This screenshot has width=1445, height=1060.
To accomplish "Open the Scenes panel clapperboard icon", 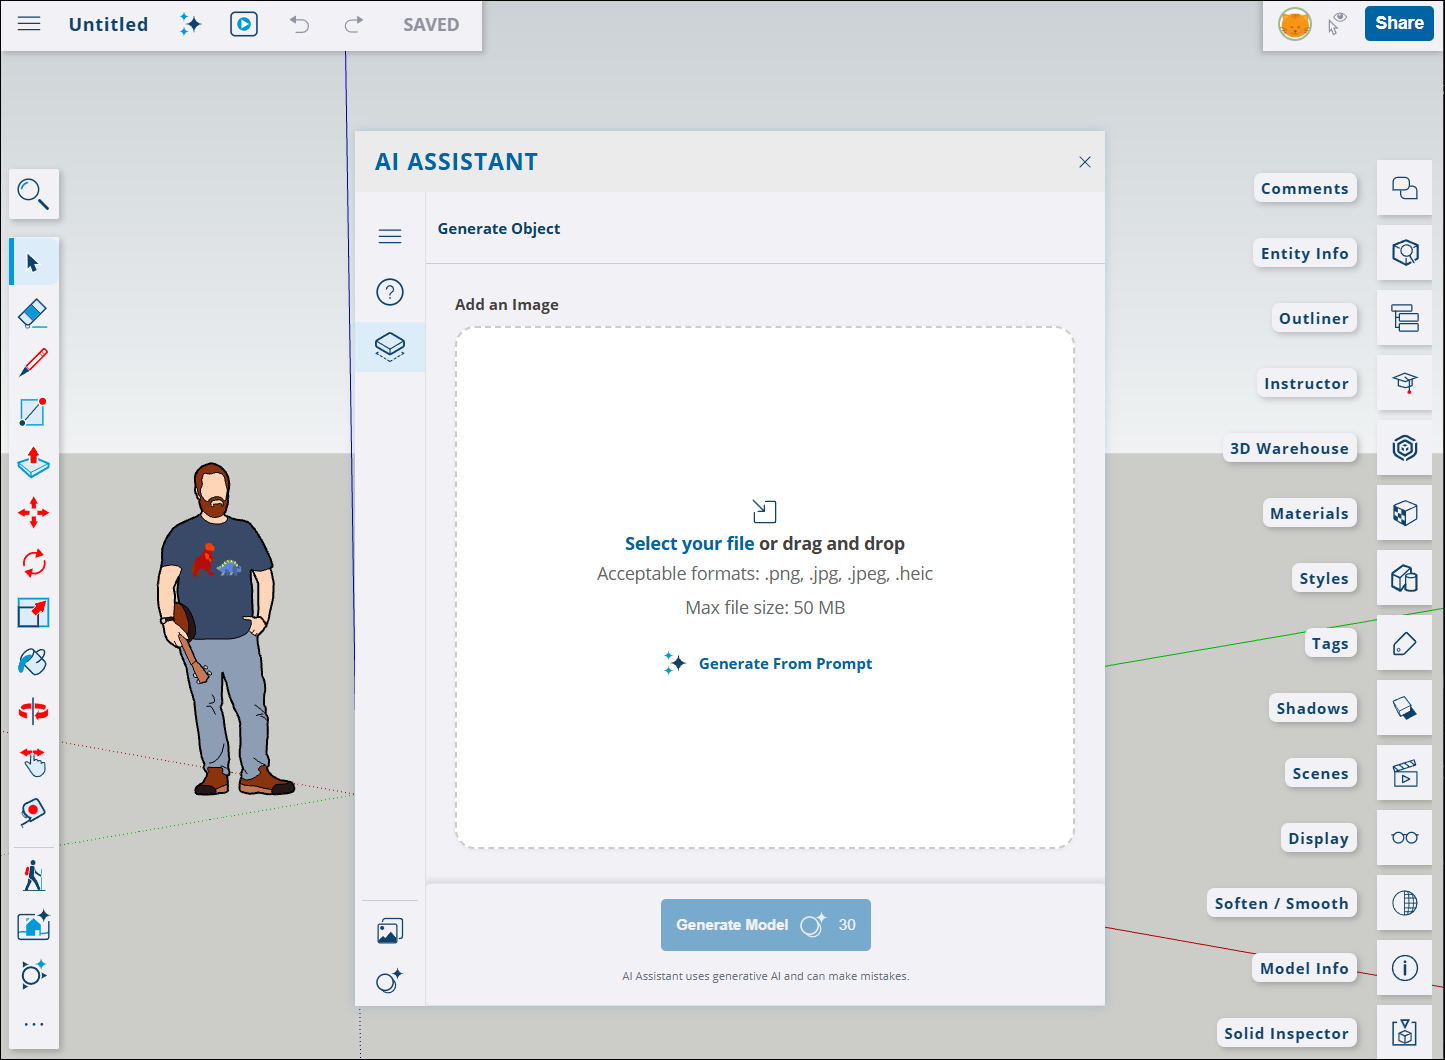I will (1404, 772).
